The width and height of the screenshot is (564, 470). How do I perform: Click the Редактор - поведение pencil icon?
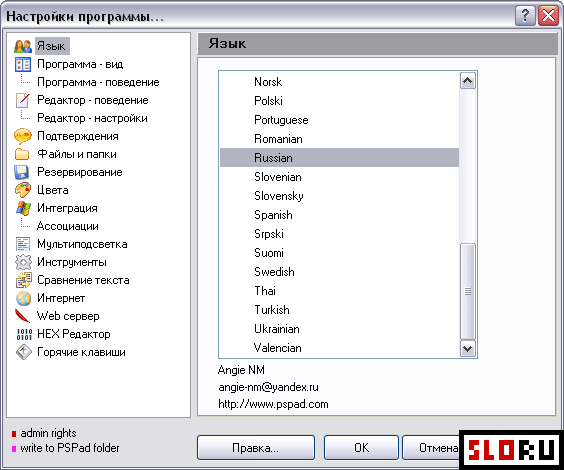23,100
